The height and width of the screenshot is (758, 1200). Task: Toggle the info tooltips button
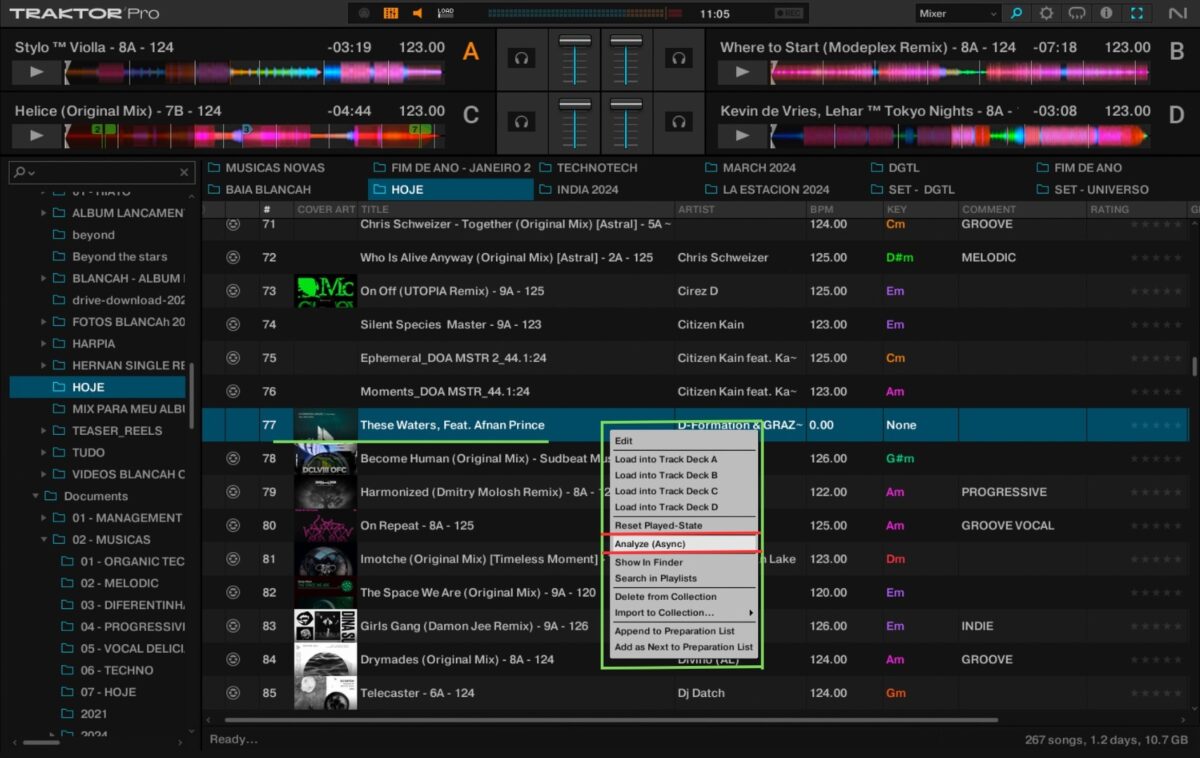point(1106,14)
